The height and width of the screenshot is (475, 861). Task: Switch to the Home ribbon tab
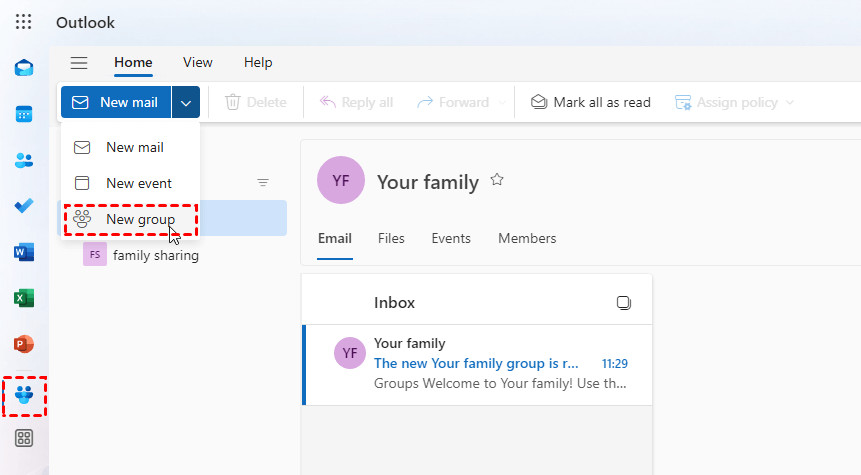pos(133,63)
